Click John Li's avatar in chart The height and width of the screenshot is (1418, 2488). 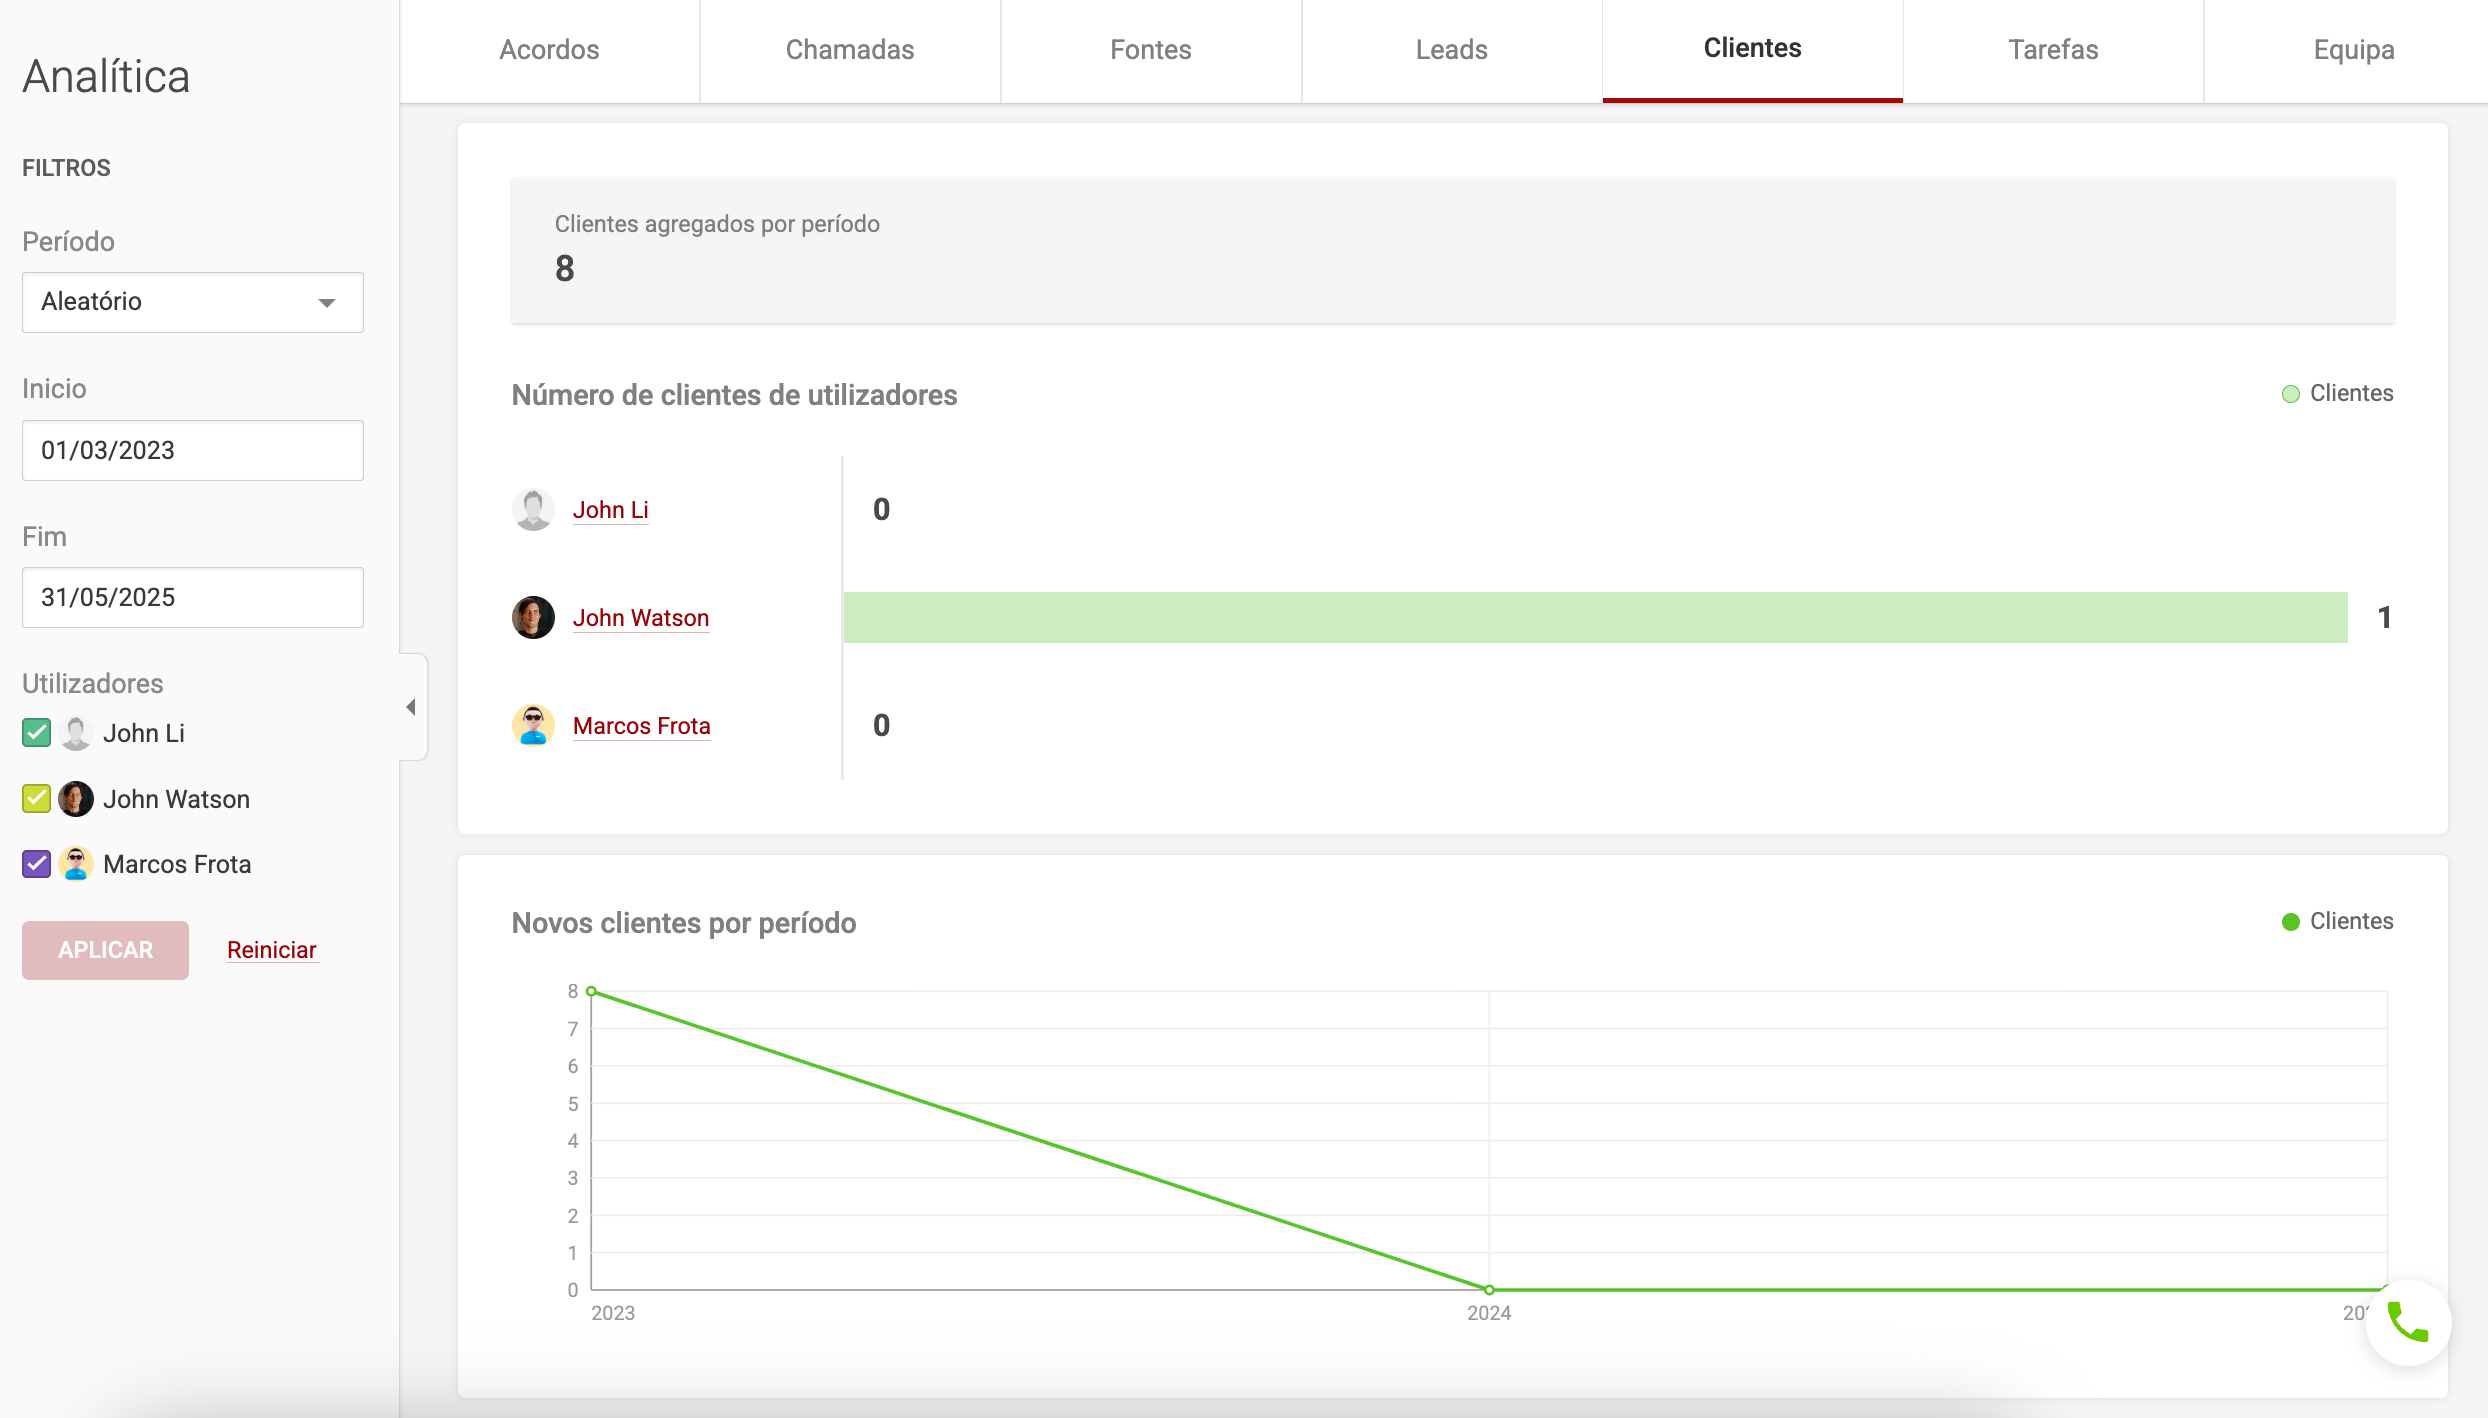point(533,510)
